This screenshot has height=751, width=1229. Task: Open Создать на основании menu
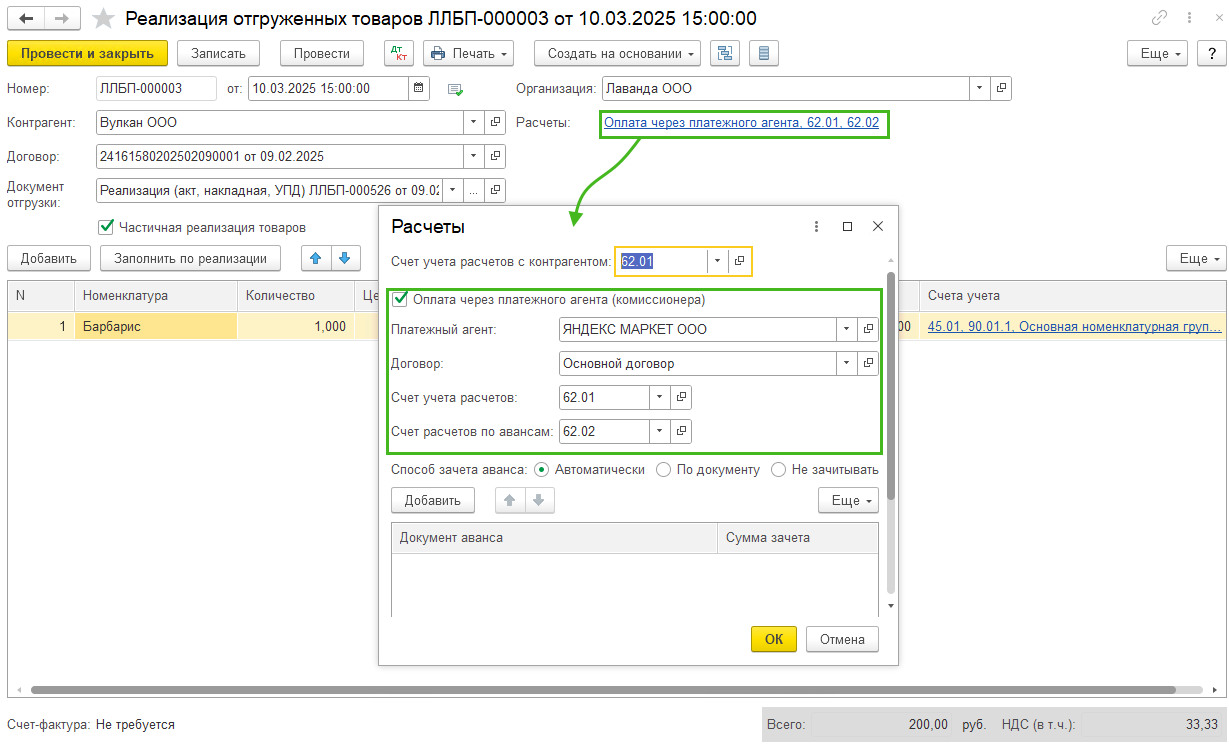click(618, 53)
